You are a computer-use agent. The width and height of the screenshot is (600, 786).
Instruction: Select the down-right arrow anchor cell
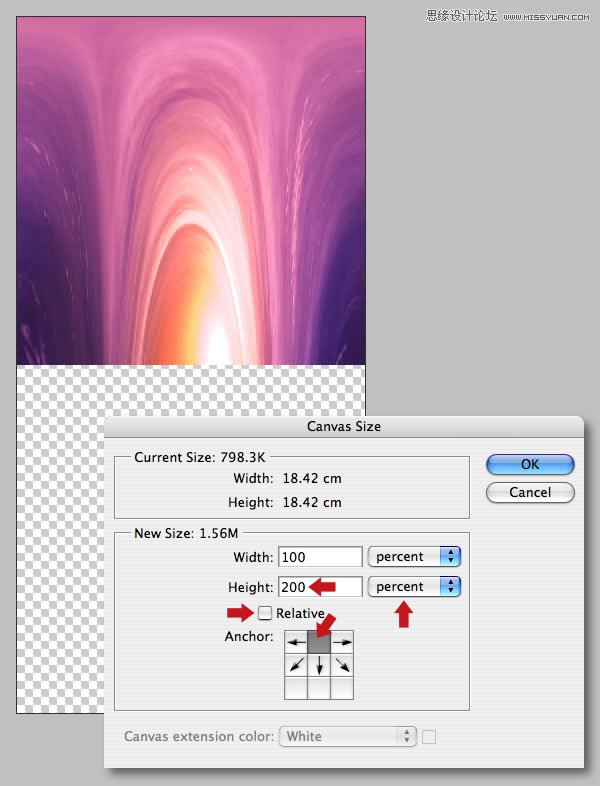click(x=342, y=665)
